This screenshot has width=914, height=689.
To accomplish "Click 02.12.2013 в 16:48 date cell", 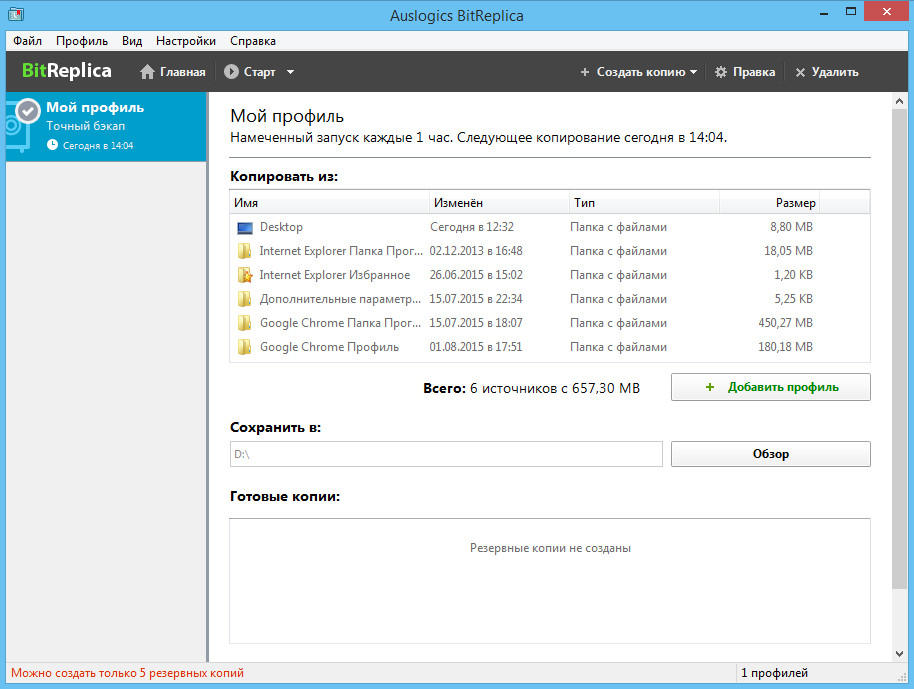I will (476, 251).
